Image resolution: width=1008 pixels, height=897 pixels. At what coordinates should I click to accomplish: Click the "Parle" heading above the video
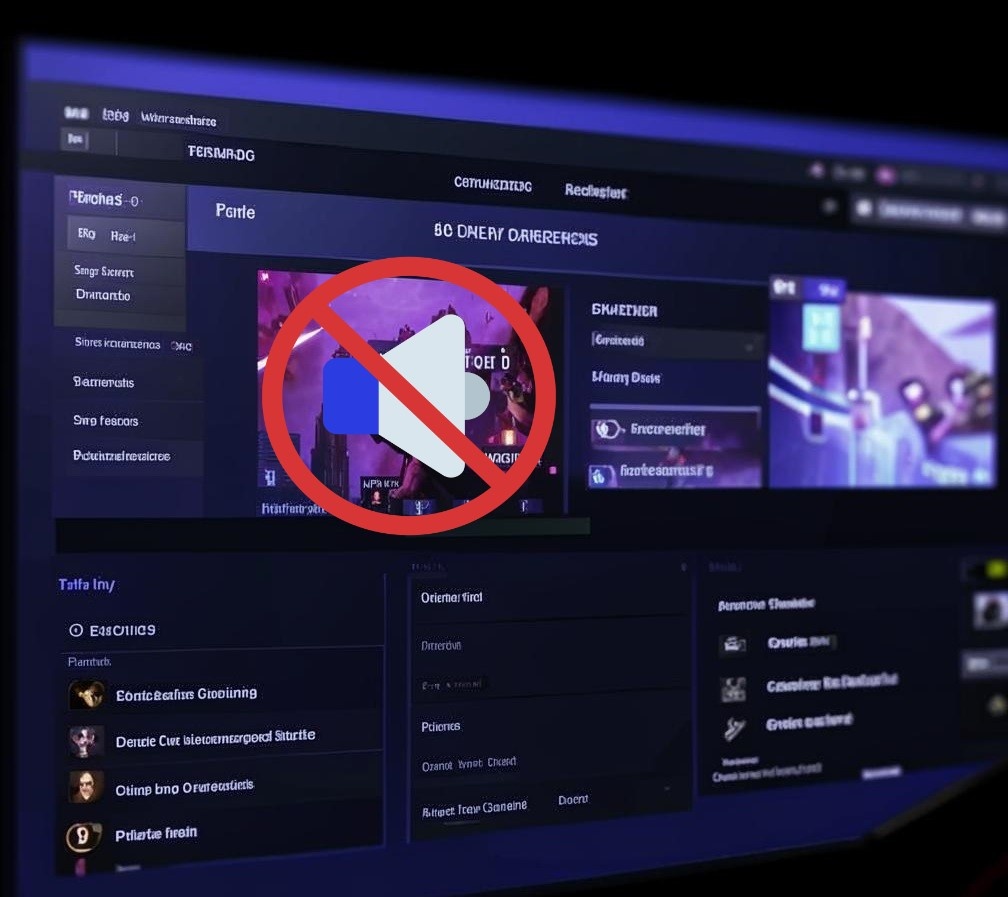tap(235, 212)
